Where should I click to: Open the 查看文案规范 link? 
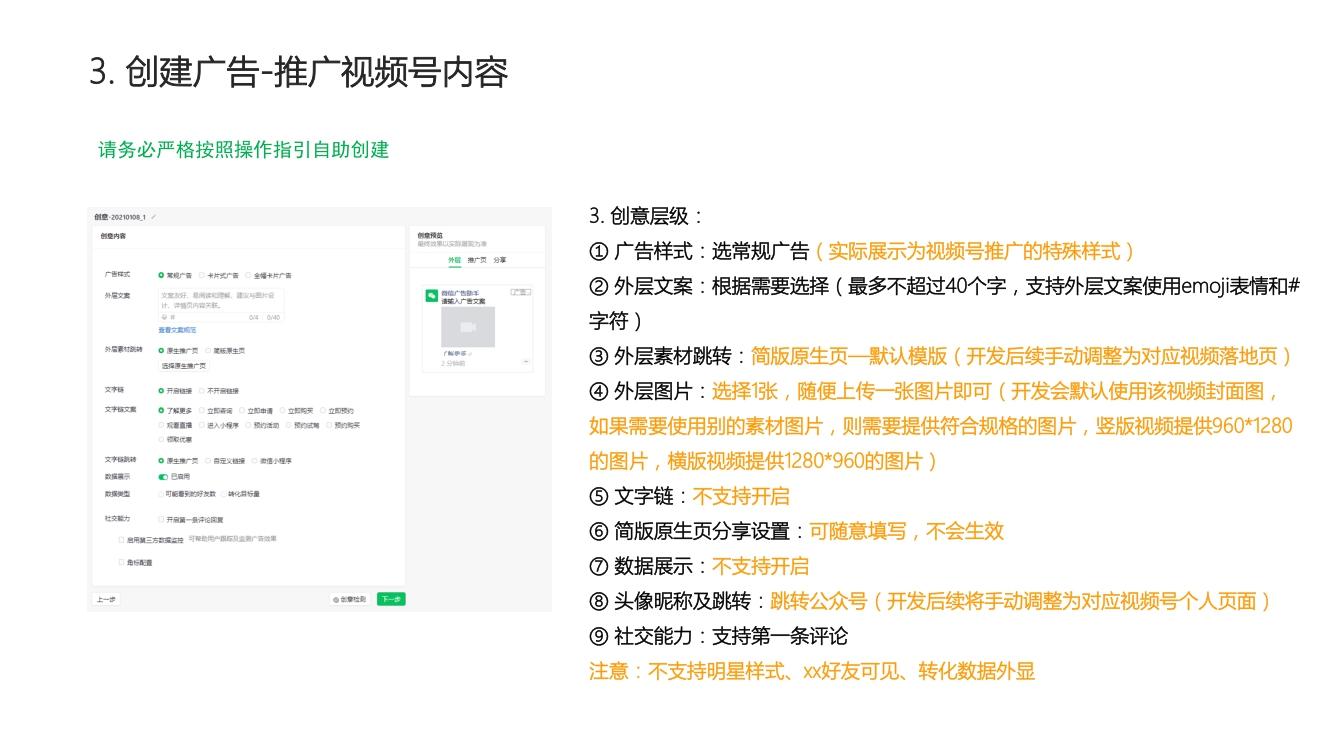(x=177, y=330)
